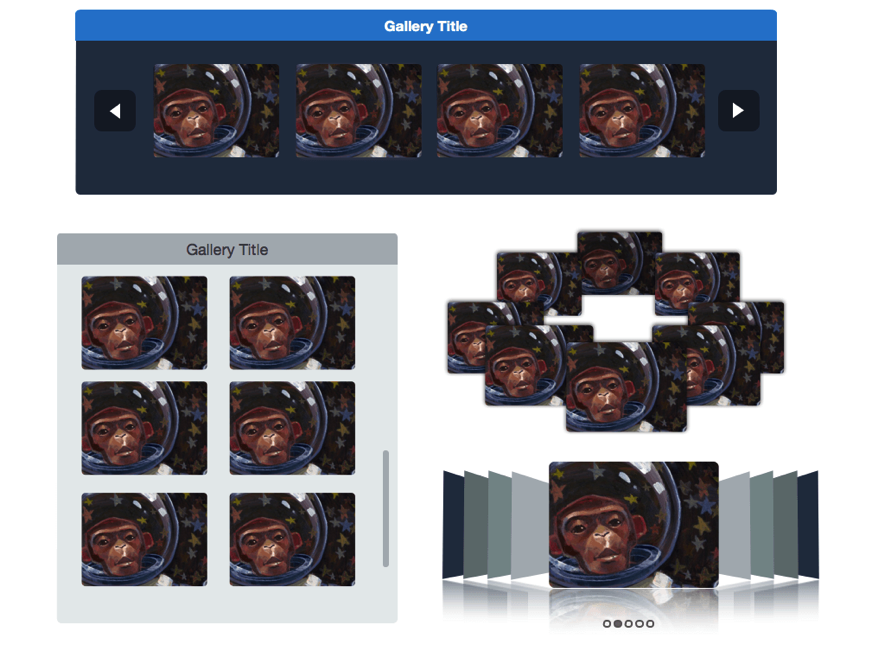Select the far-left image of the circular carousel
The height and width of the screenshot is (664, 885).
(x=466, y=338)
